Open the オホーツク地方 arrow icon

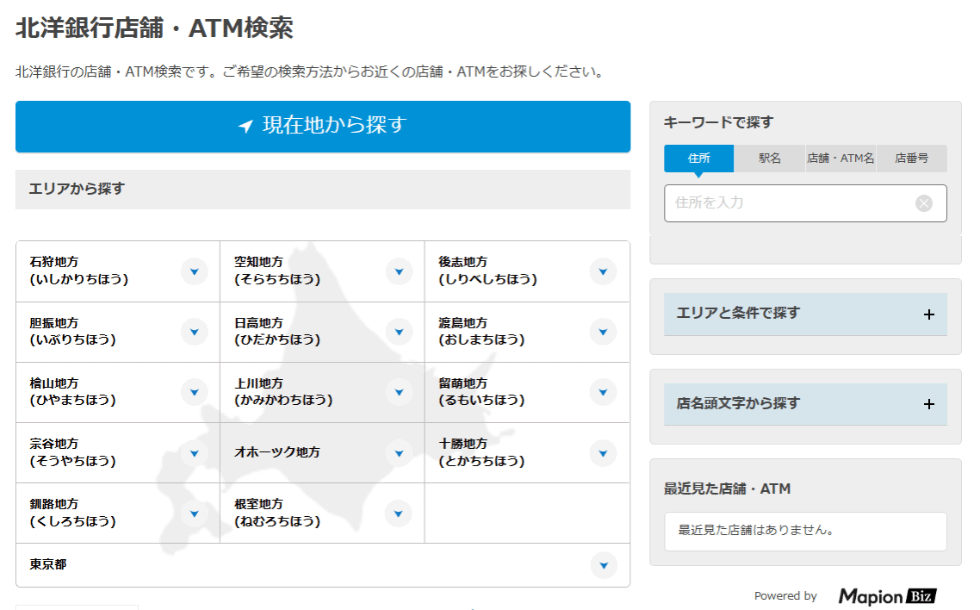399,453
